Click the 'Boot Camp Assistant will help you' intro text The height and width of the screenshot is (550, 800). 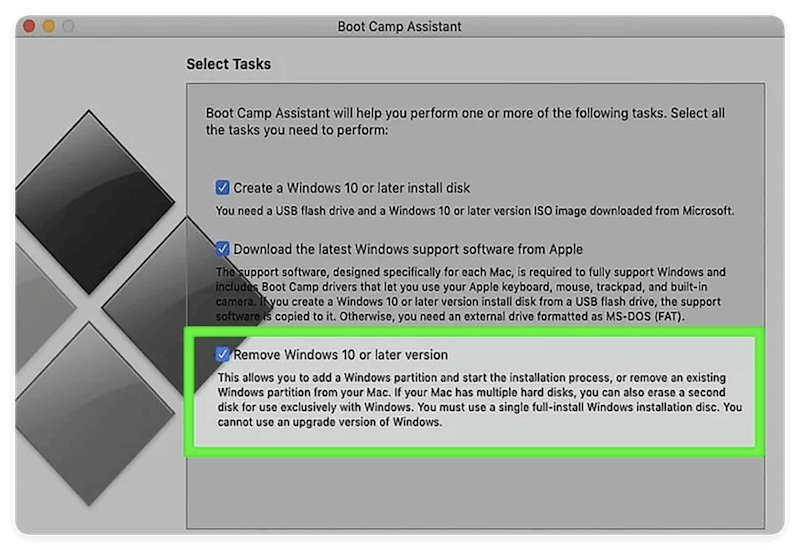coord(465,121)
